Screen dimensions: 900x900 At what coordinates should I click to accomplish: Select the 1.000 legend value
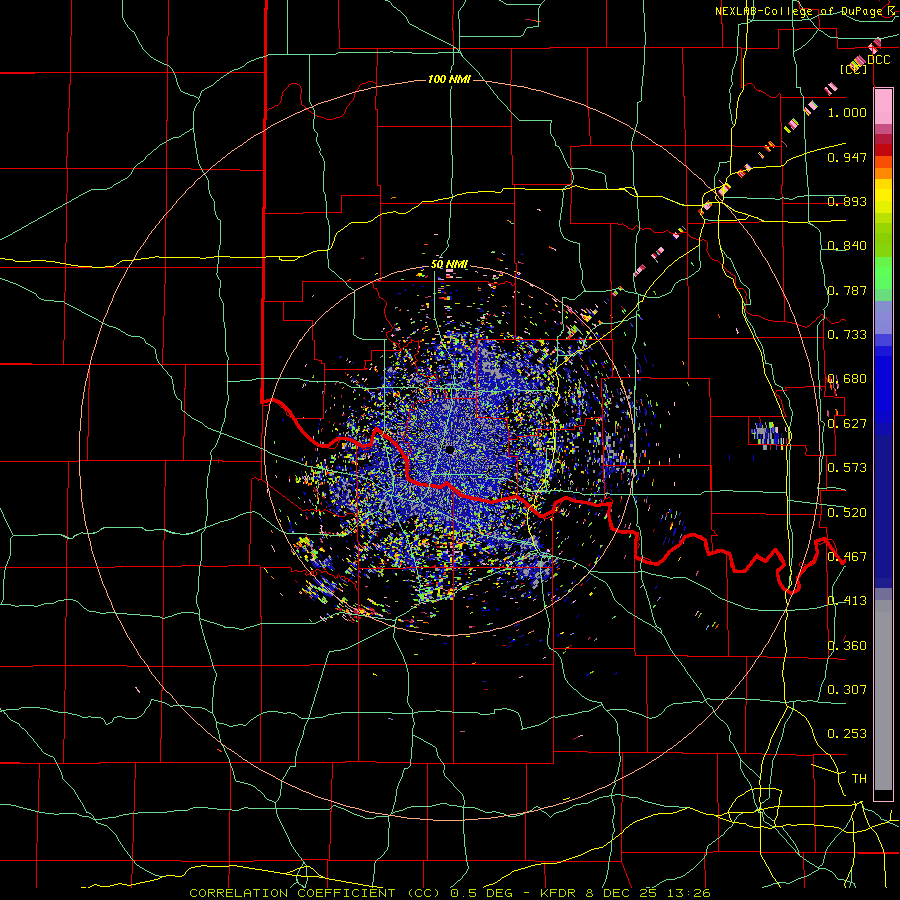[x=847, y=112]
